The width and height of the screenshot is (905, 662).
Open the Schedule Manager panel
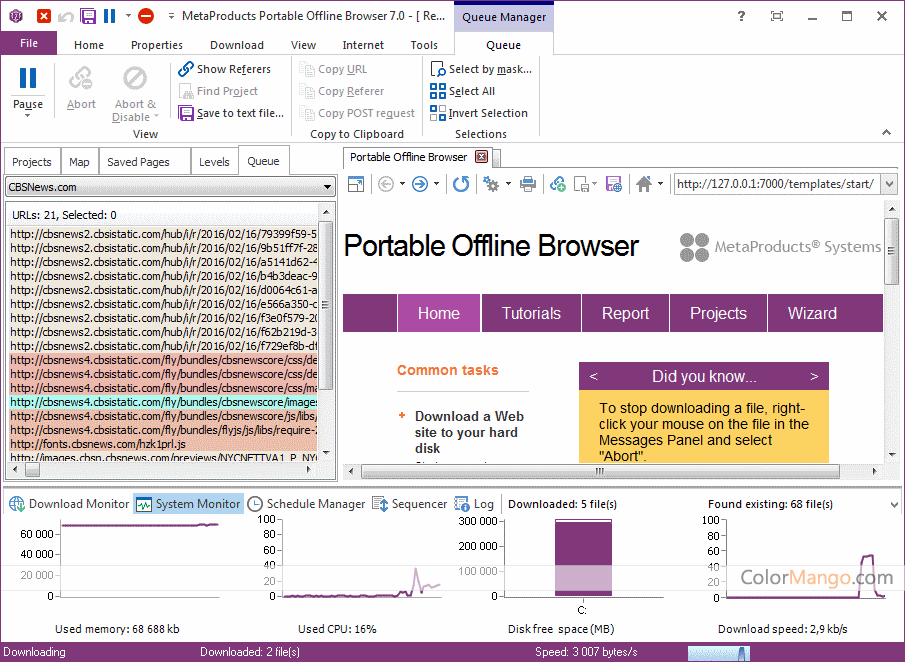pos(306,504)
